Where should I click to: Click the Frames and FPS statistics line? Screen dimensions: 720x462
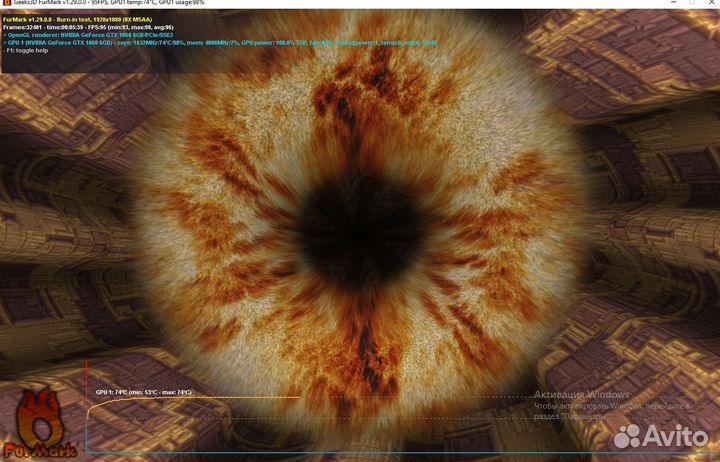pos(88,28)
